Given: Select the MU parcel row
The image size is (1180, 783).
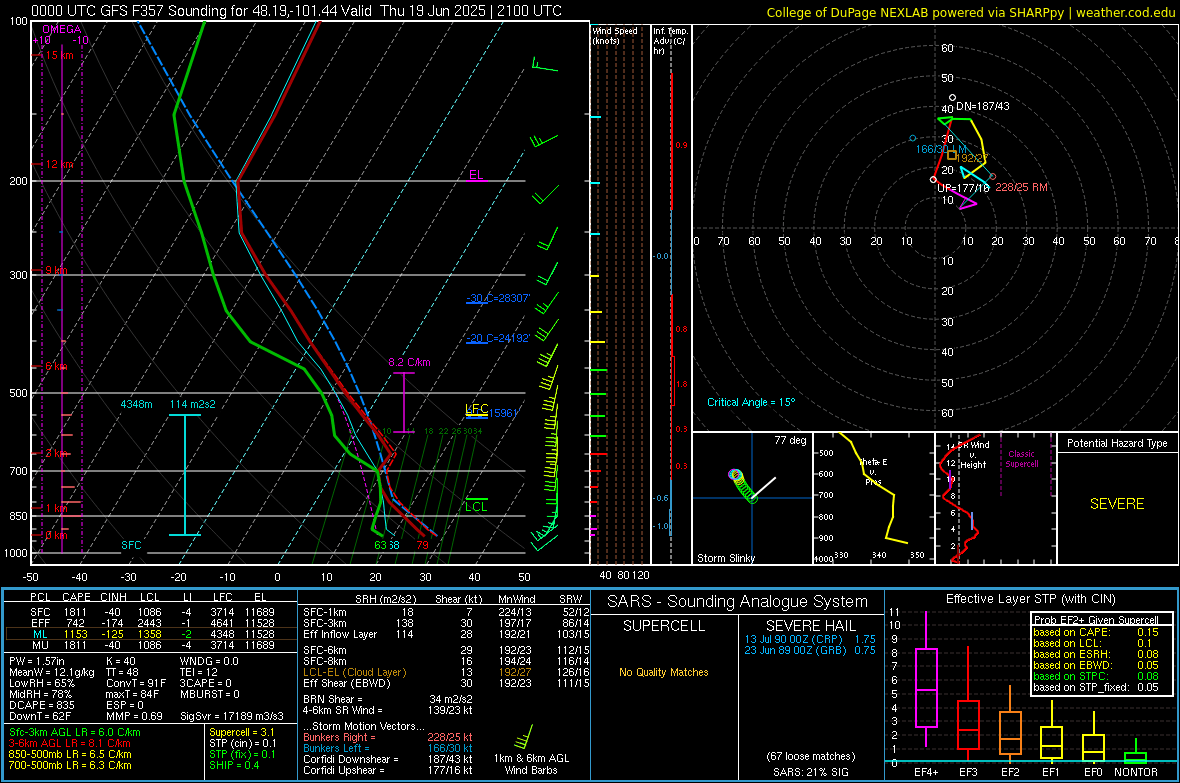Looking at the screenshot, I should (x=151, y=645).
